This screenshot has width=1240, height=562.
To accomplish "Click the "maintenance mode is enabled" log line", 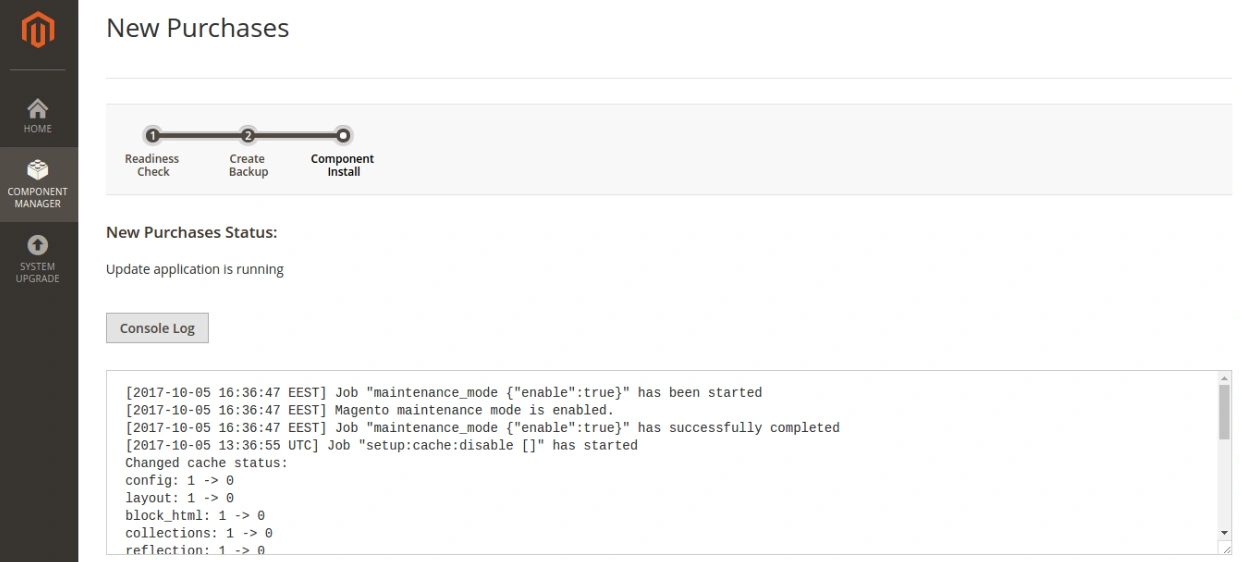I will click(x=369, y=410).
